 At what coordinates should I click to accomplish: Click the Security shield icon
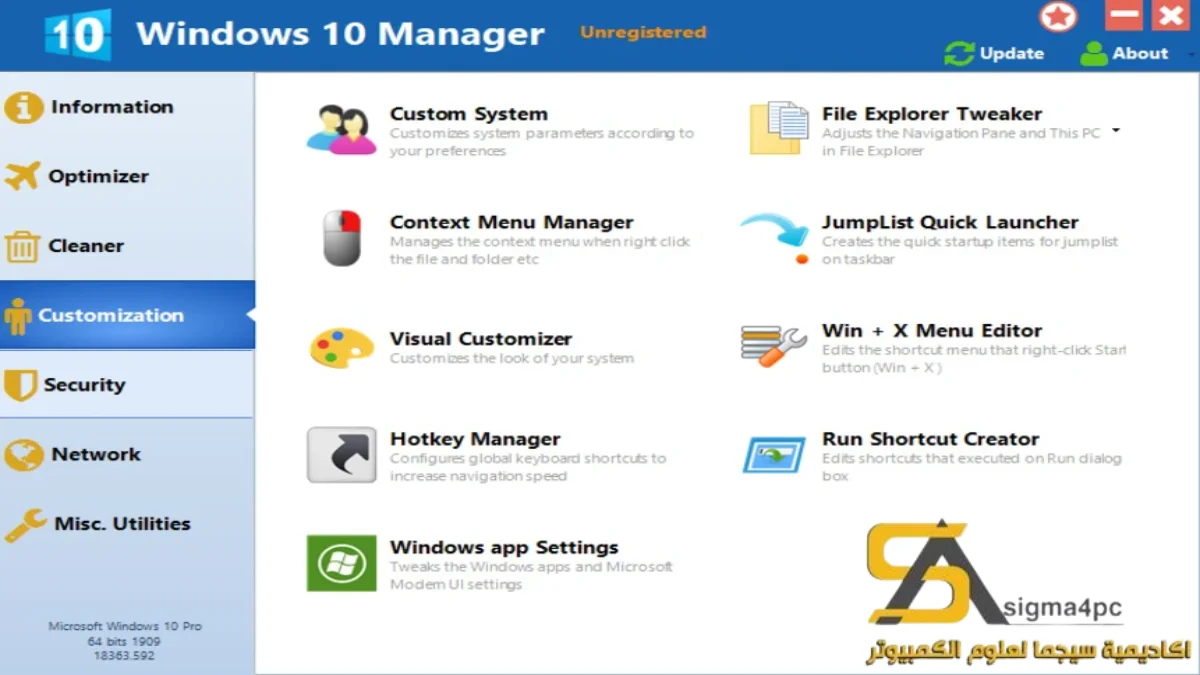[20, 385]
